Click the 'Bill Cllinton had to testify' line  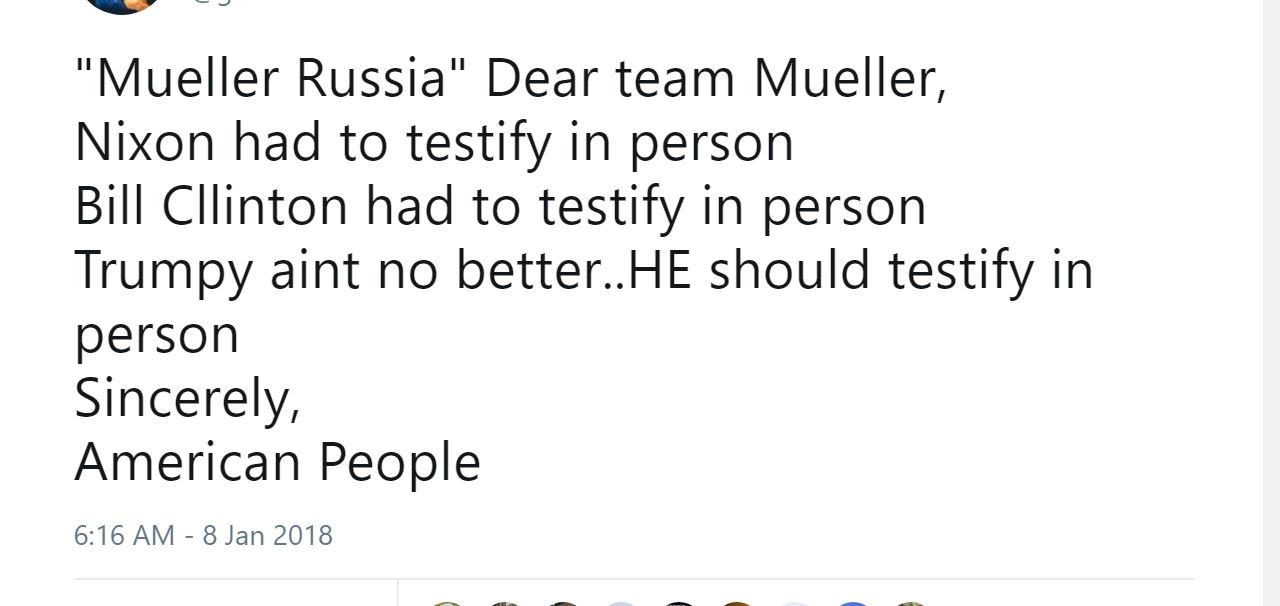[x=500, y=208]
